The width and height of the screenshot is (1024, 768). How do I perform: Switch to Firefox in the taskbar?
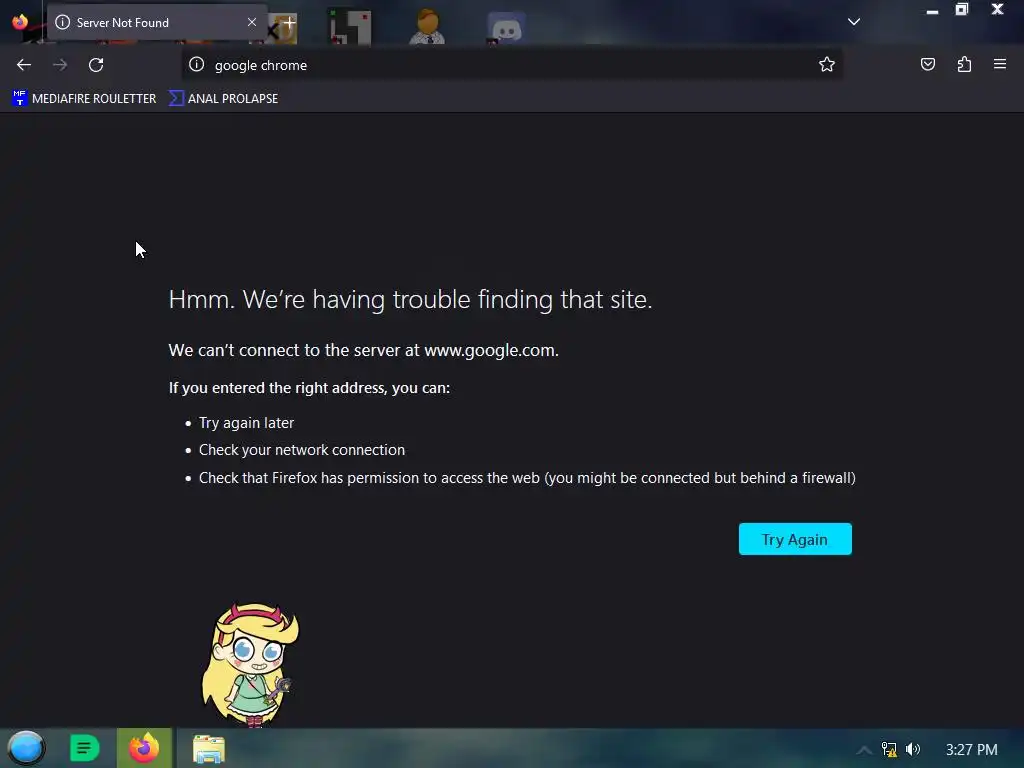click(144, 748)
